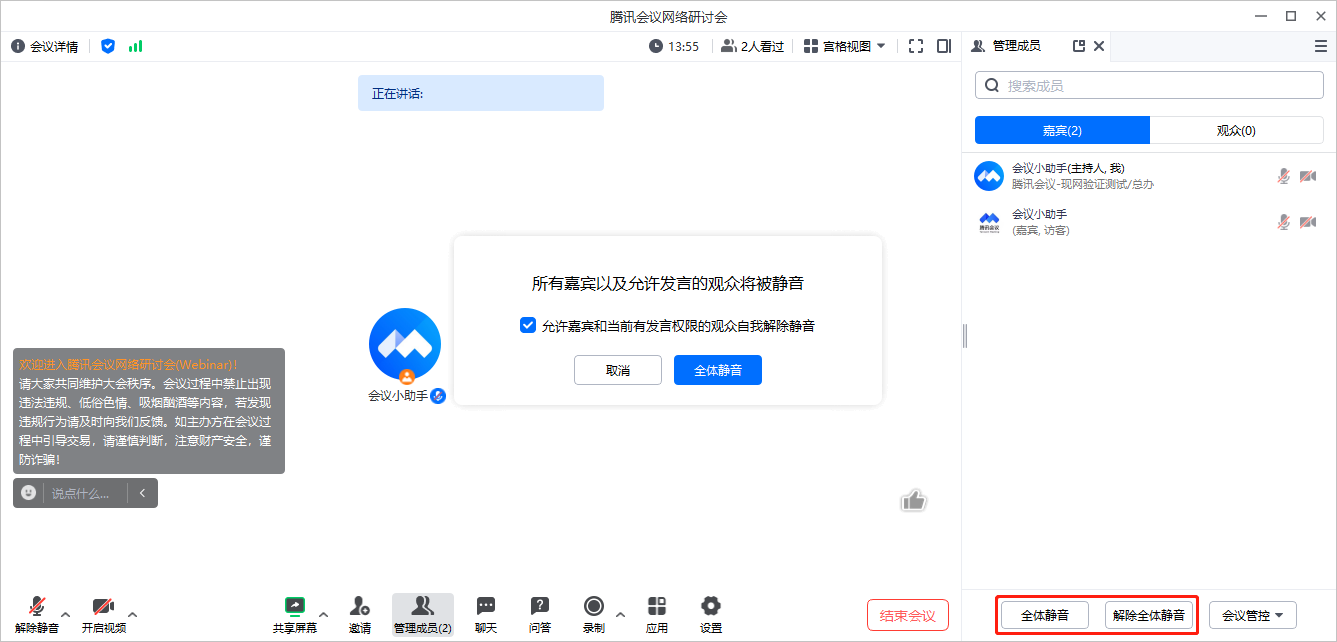Focus the 搜索成员 search field
The height and width of the screenshot is (642, 1337).
click(x=1149, y=86)
